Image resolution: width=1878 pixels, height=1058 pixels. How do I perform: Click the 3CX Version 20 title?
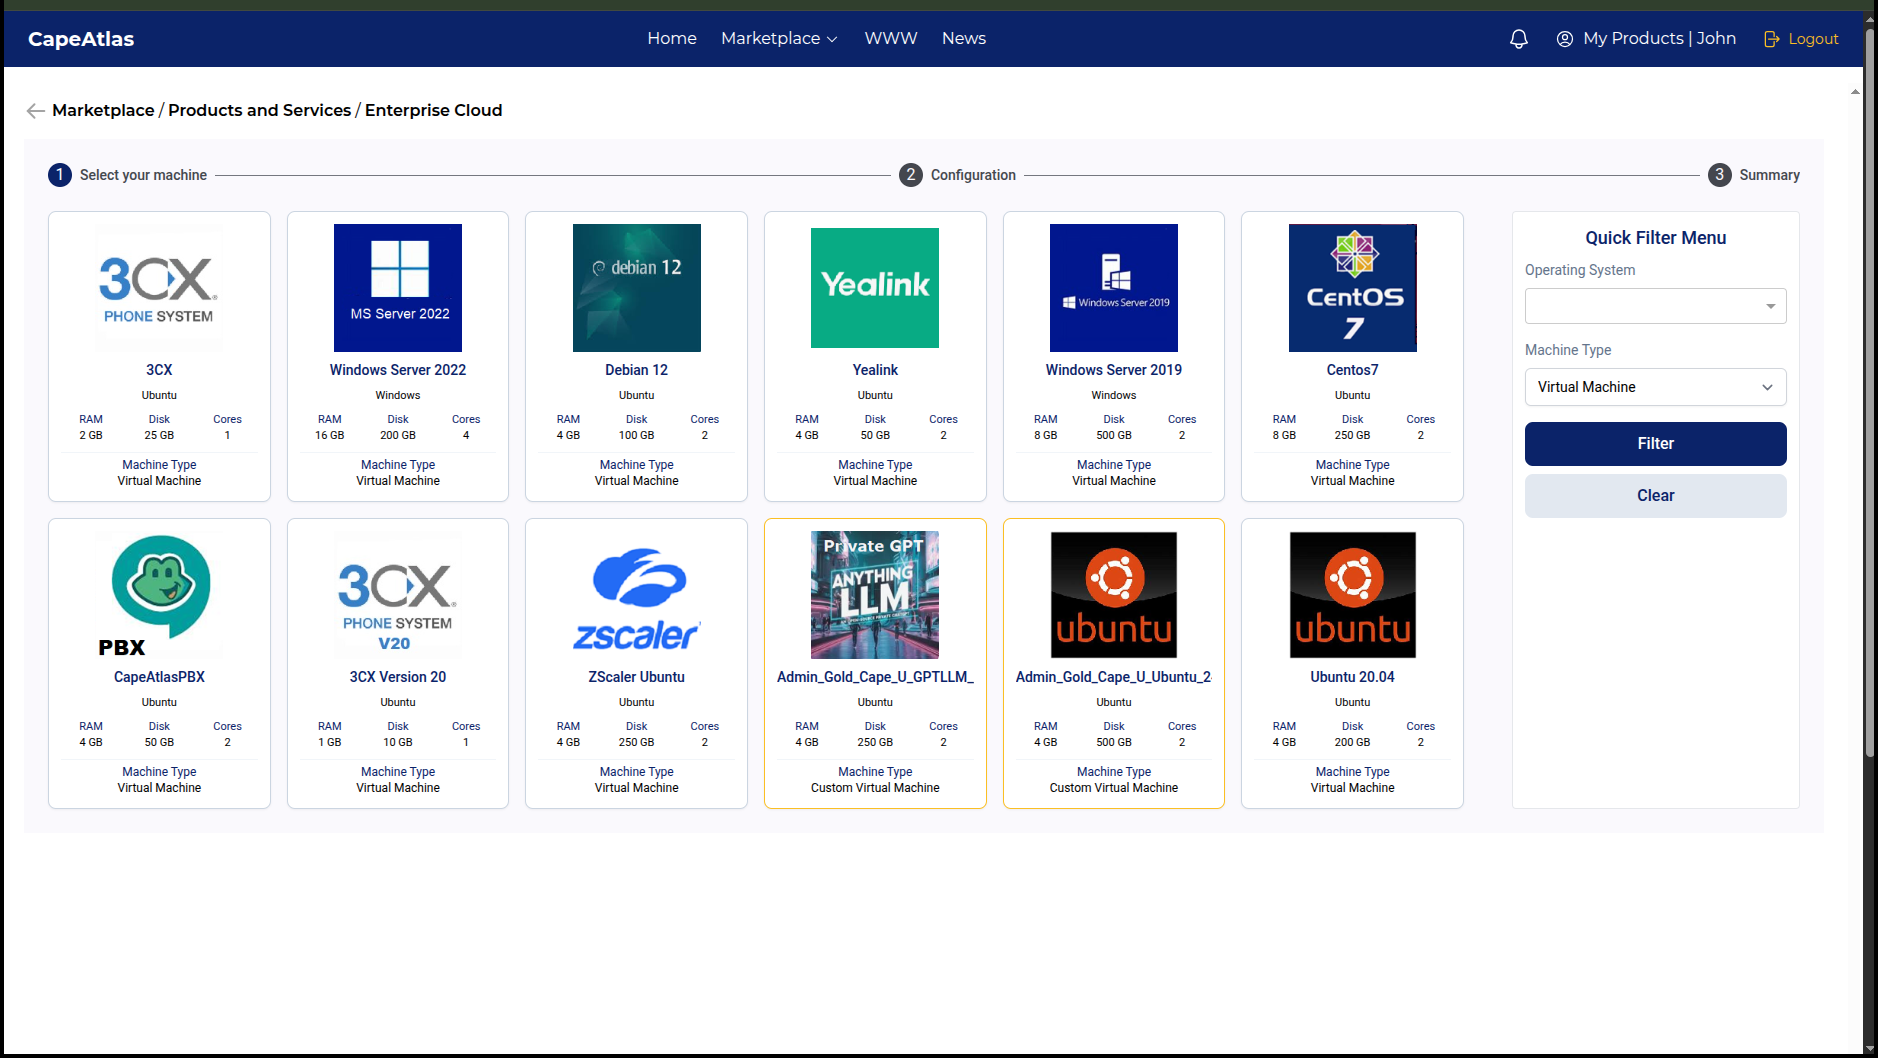398,677
